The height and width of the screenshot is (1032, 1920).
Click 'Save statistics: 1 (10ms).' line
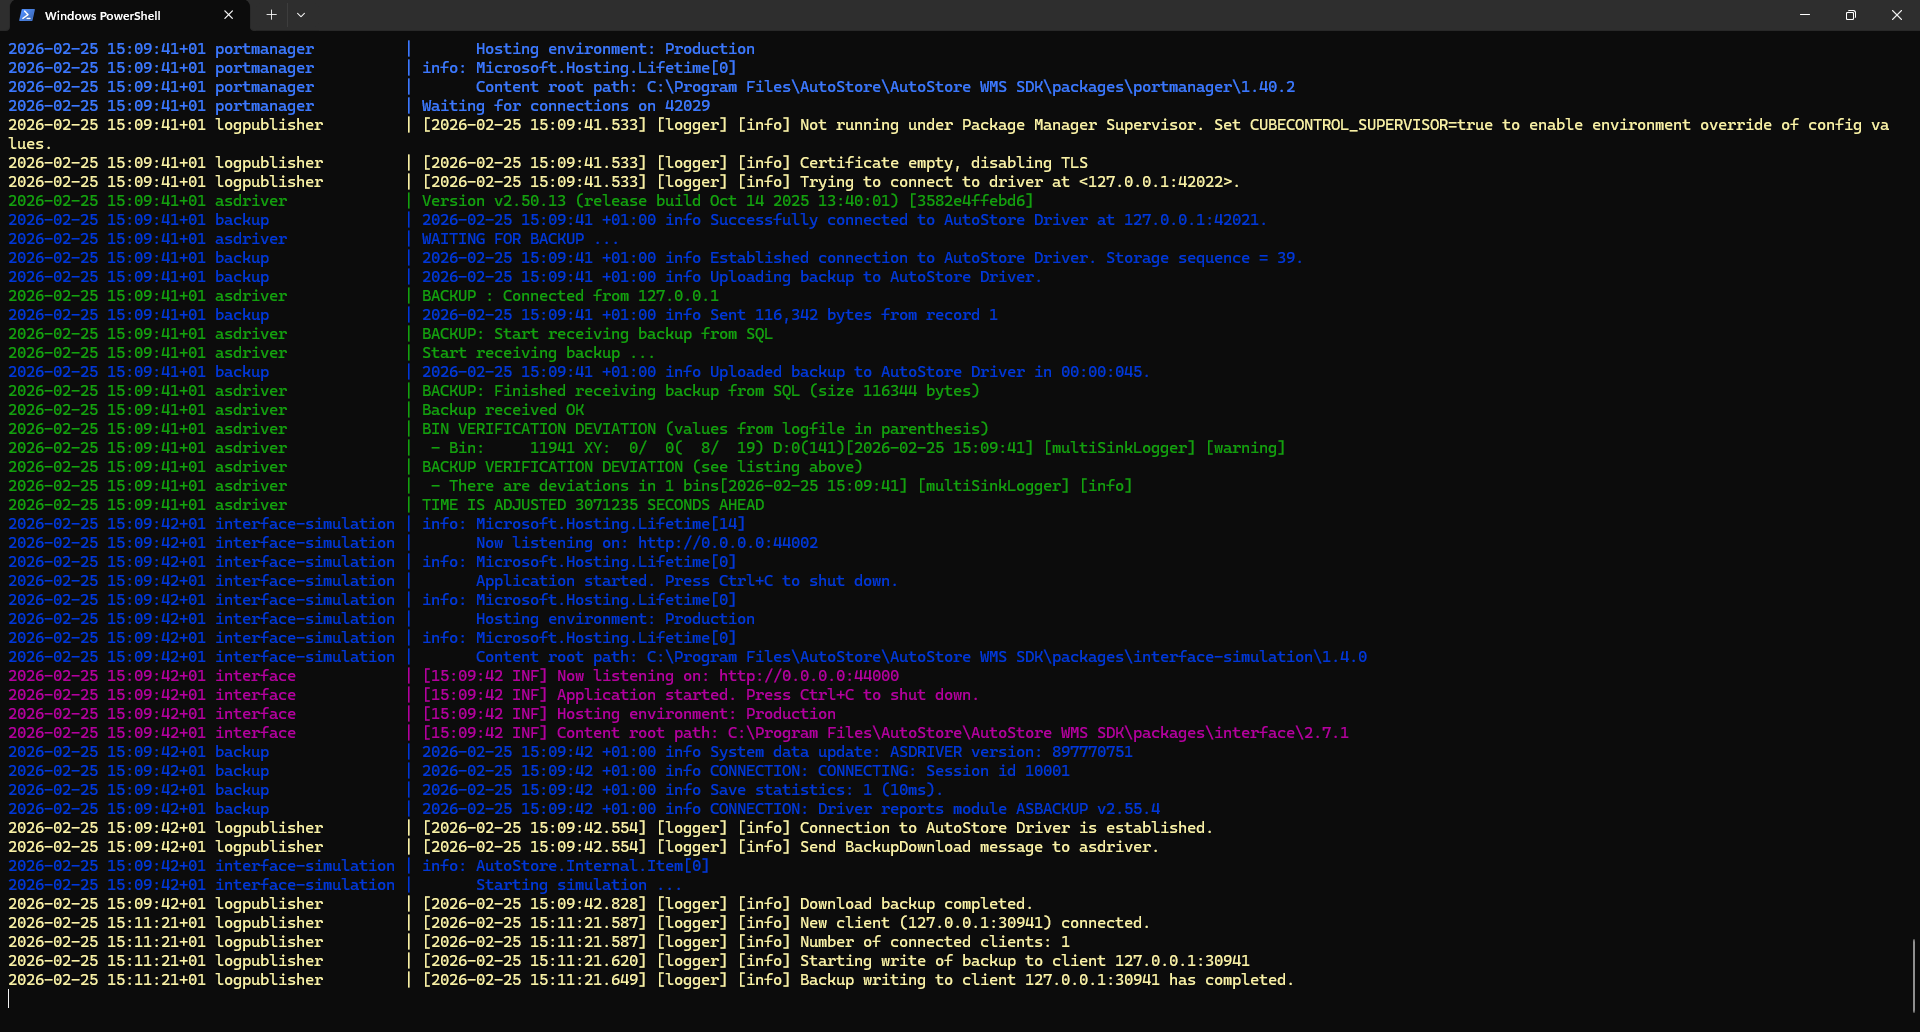[827, 790]
